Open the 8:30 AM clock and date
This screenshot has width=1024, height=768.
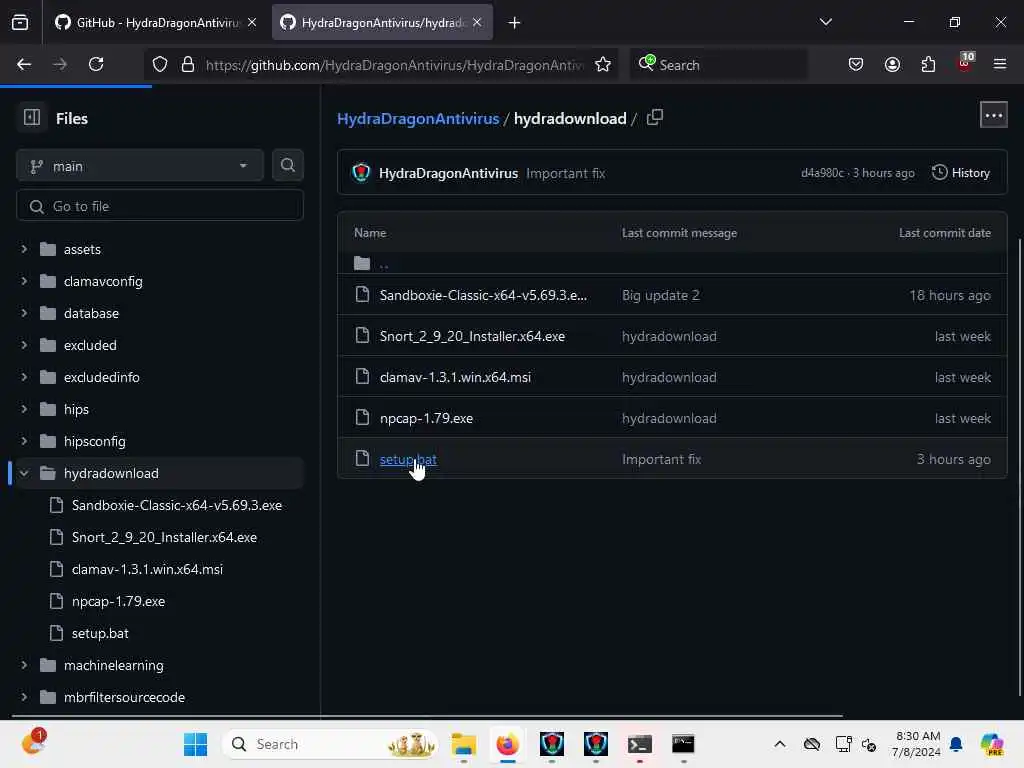918,744
